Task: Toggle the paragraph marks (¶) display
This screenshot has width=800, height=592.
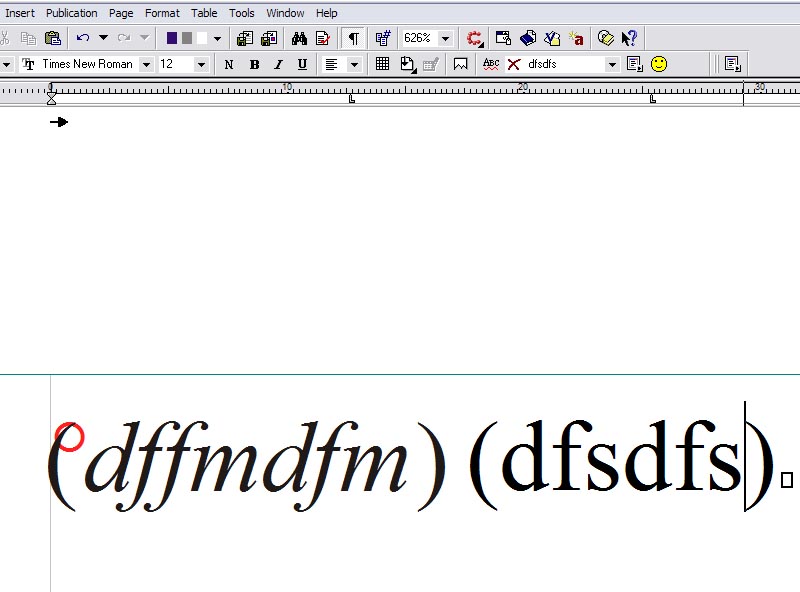Action: pos(353,38)
